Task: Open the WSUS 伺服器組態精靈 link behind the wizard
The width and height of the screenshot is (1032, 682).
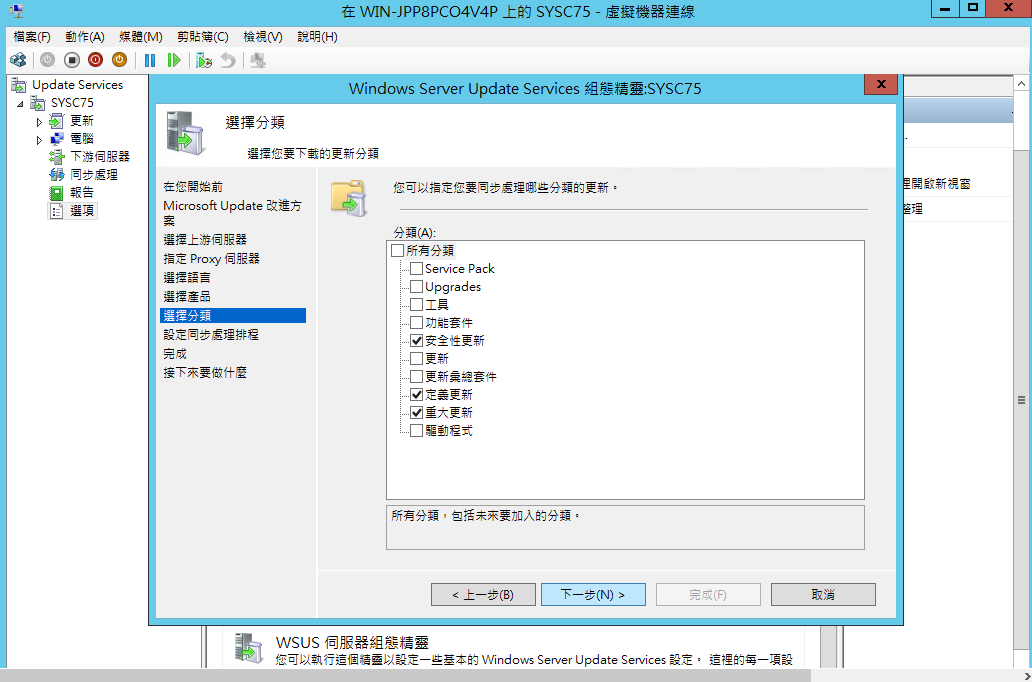Action: [x=352, y=643]
